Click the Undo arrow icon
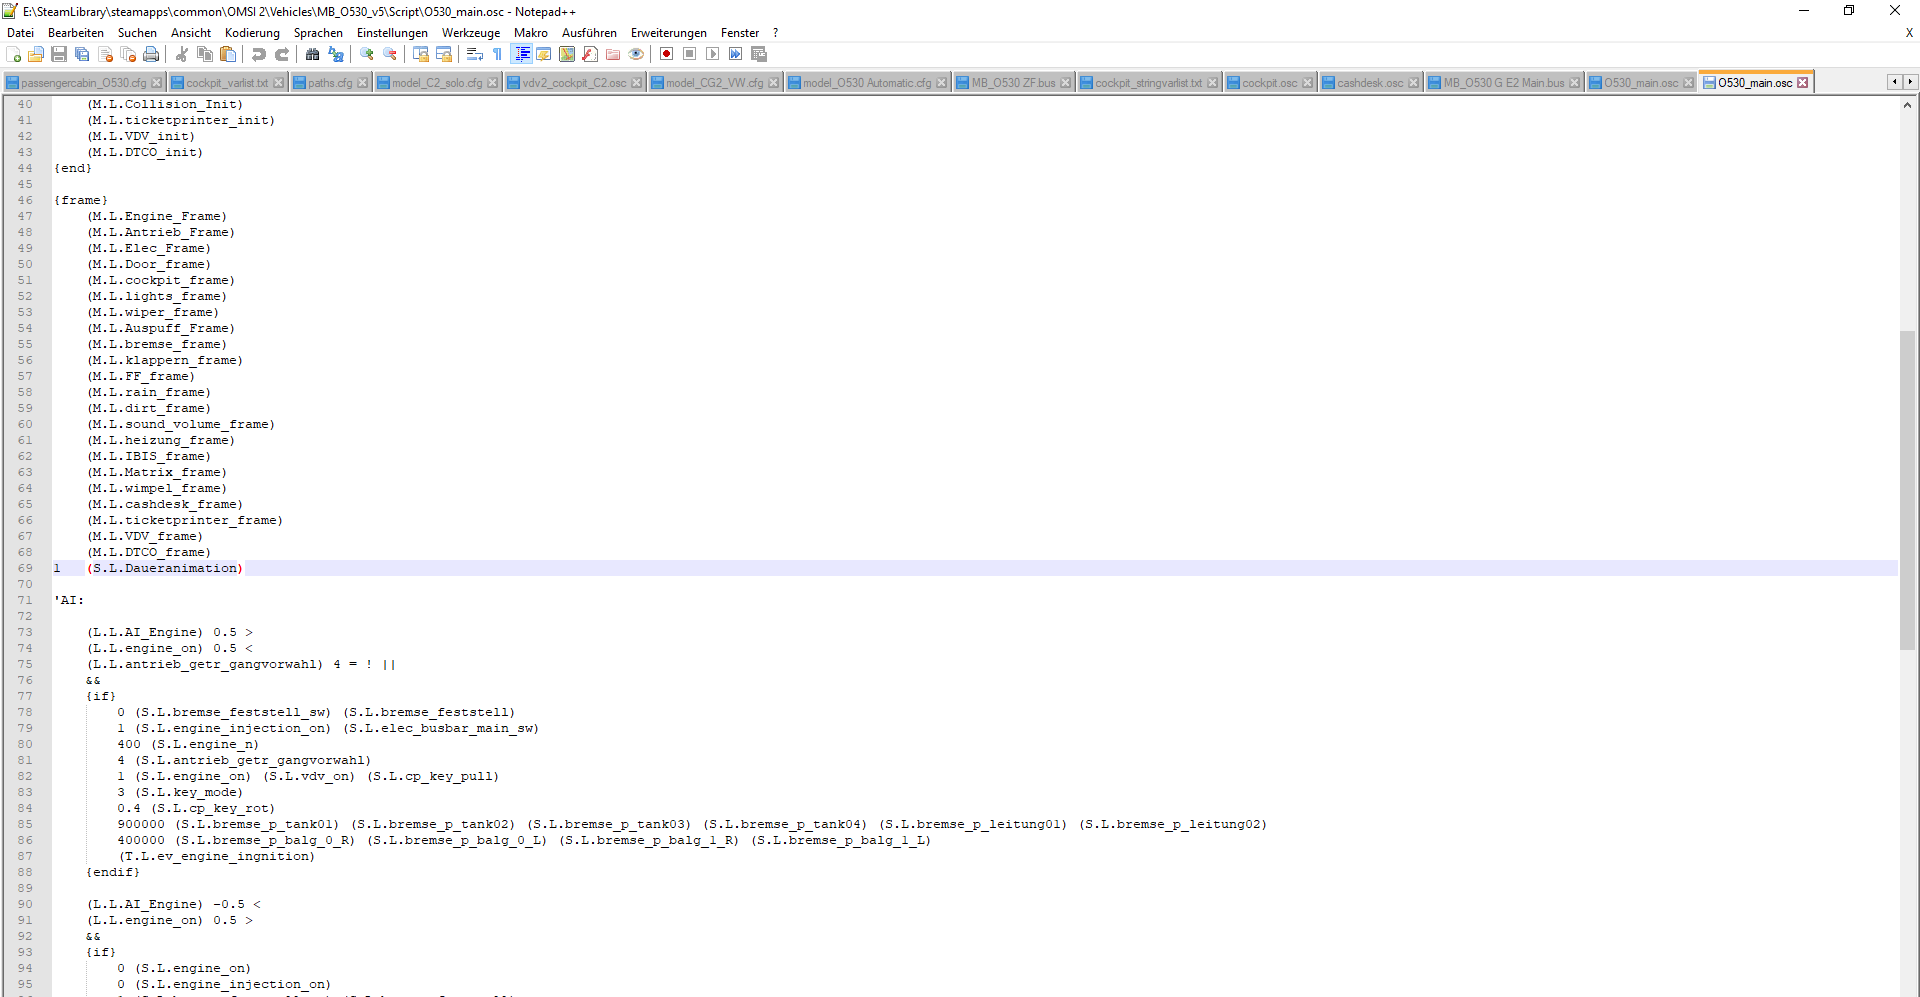The width and height of the screenshot is (1920, 997). tap(259, 54)
